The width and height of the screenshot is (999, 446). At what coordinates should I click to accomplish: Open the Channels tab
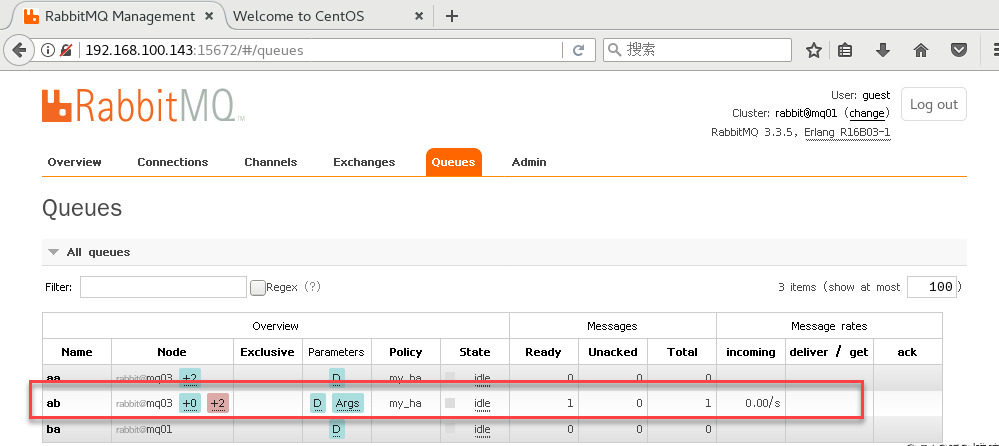[x=271, y=162]
